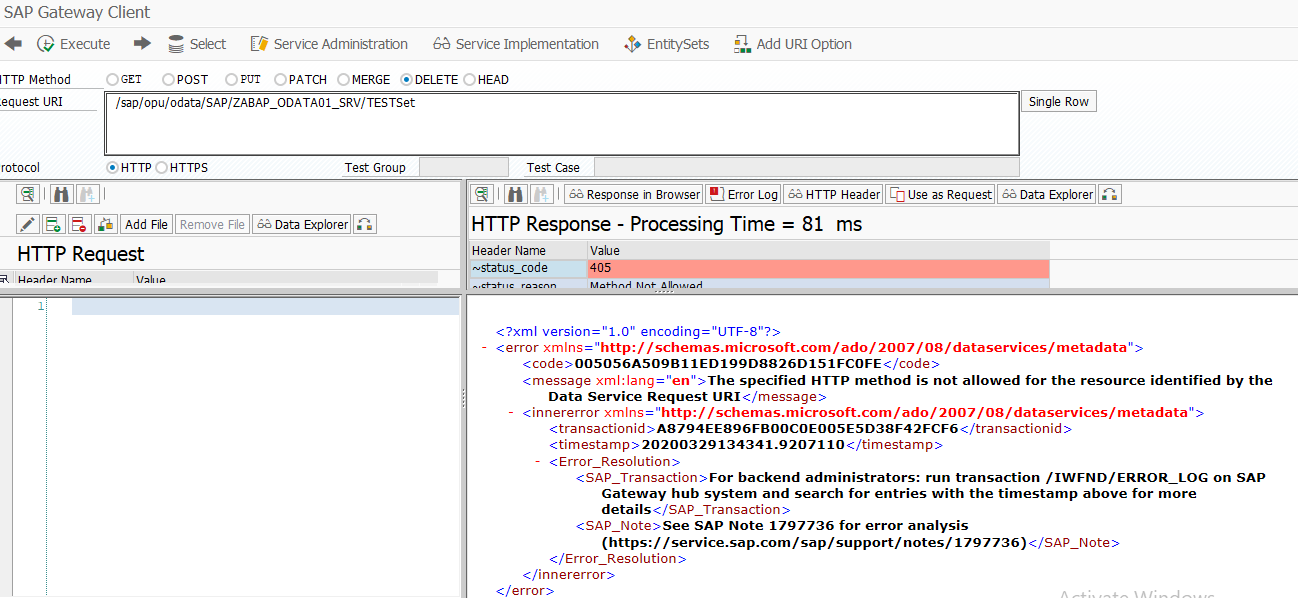The image size is (1298, 598).
Task: Click the pencil edit icon in request toolbar
Action: (28, 224)
